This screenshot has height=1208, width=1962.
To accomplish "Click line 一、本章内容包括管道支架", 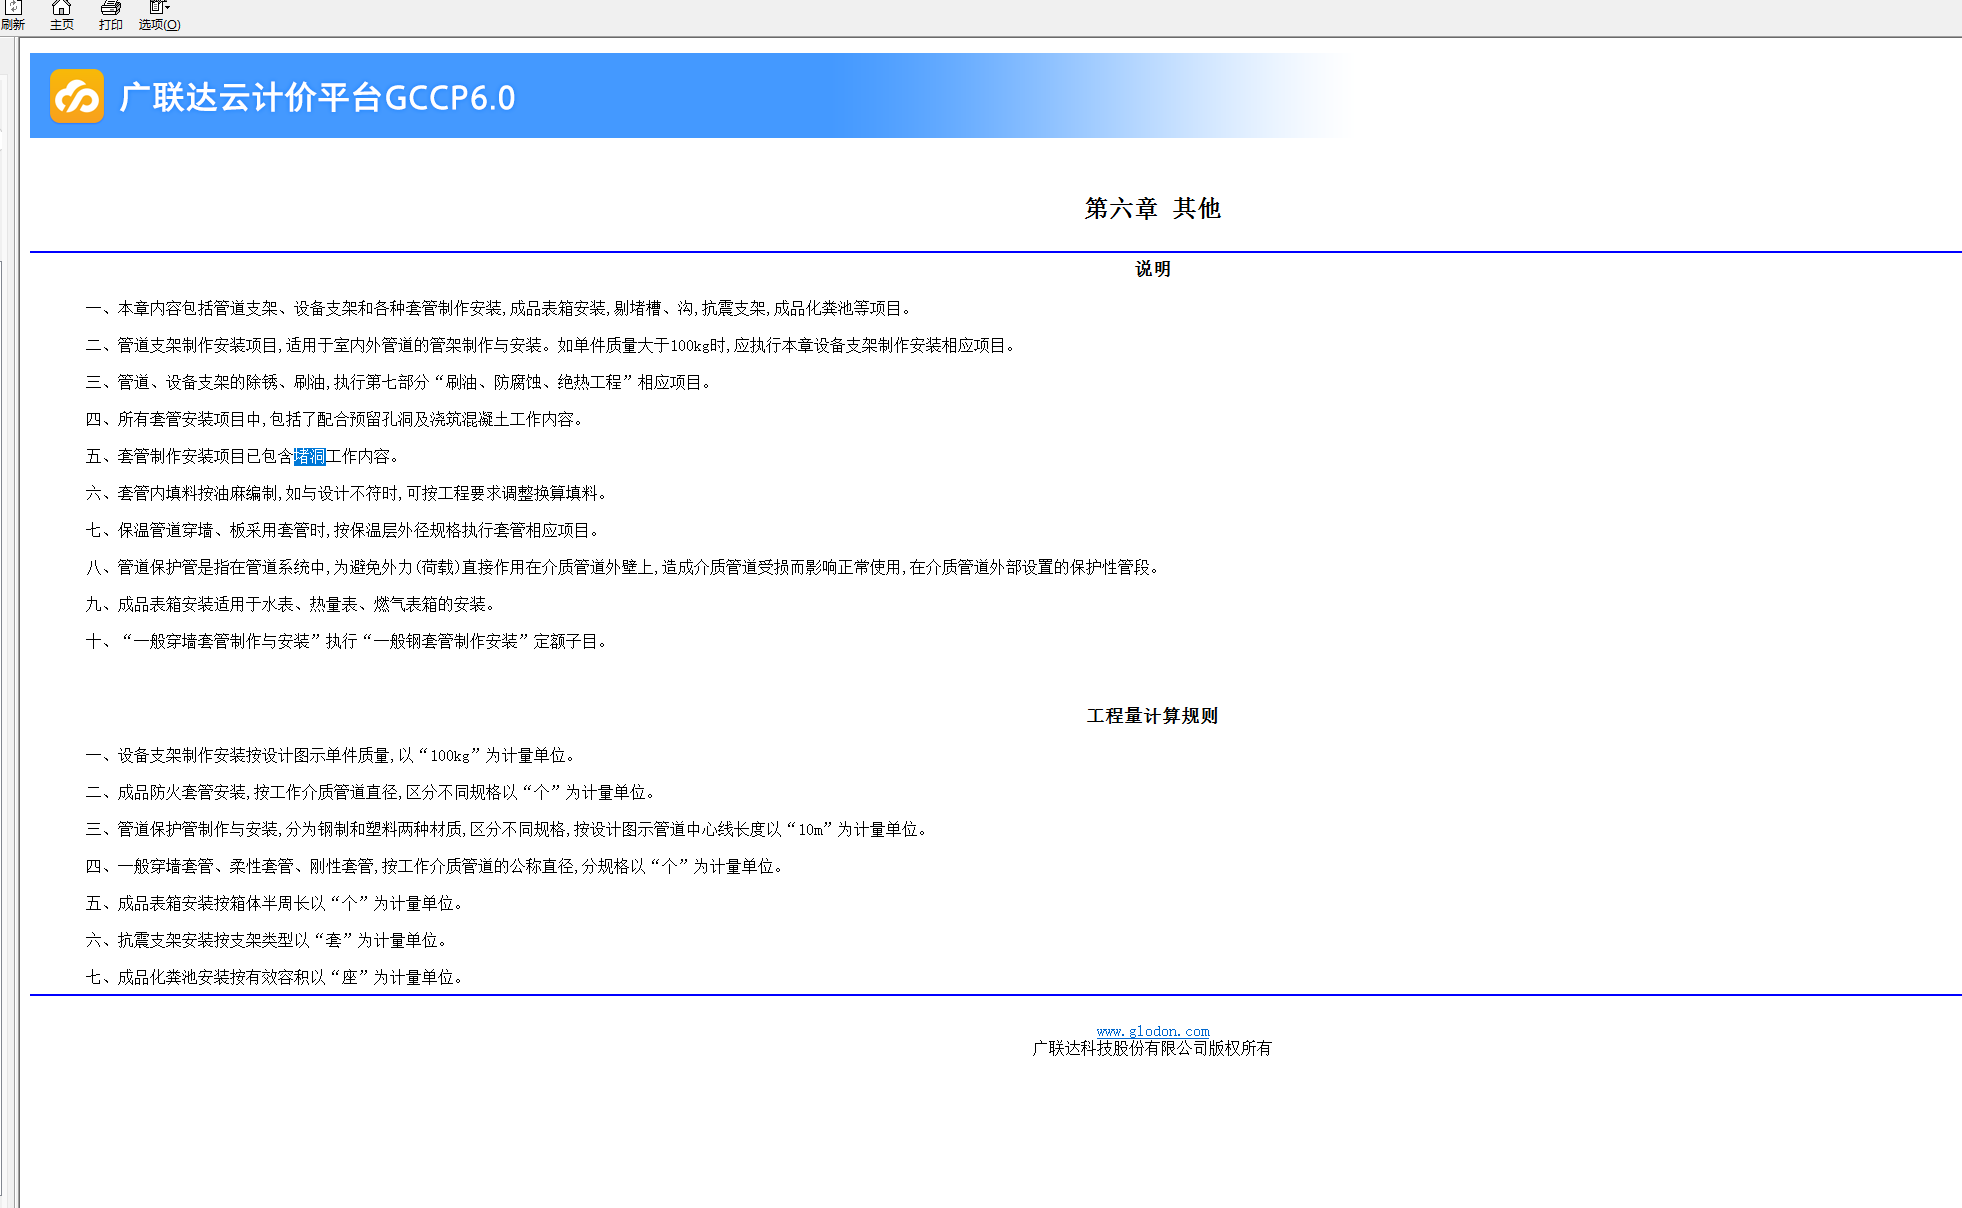I will [499, 309].
